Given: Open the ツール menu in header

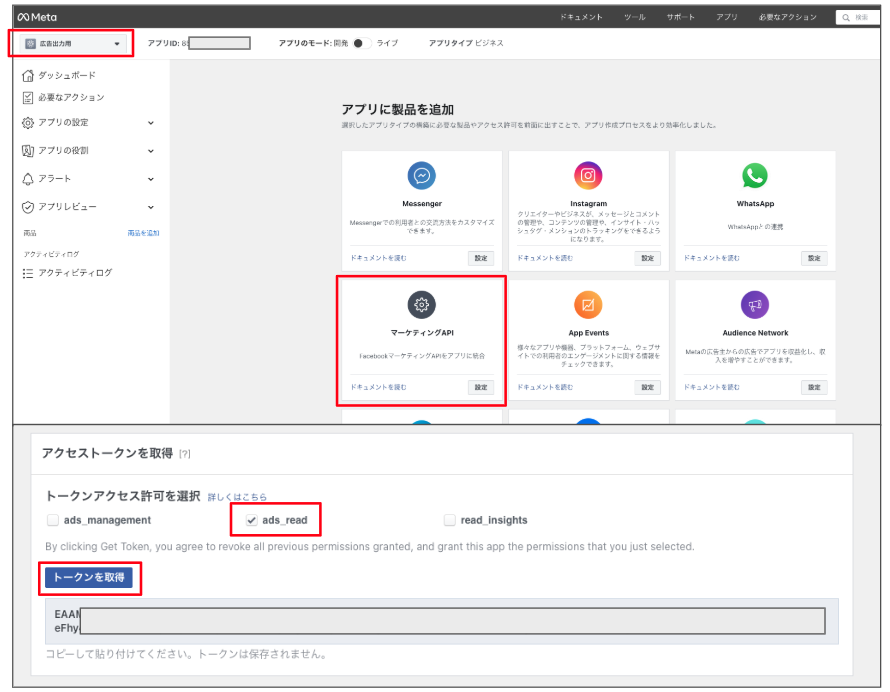Looking at the screenshot, I should tap(634, 17).
